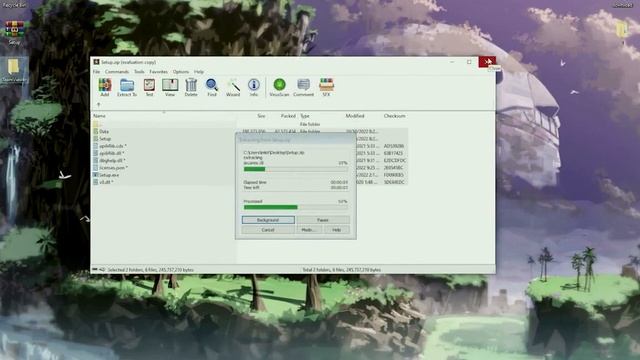
Task: Click the Mode... button in the extraction dialog
Action: point(309,230)
